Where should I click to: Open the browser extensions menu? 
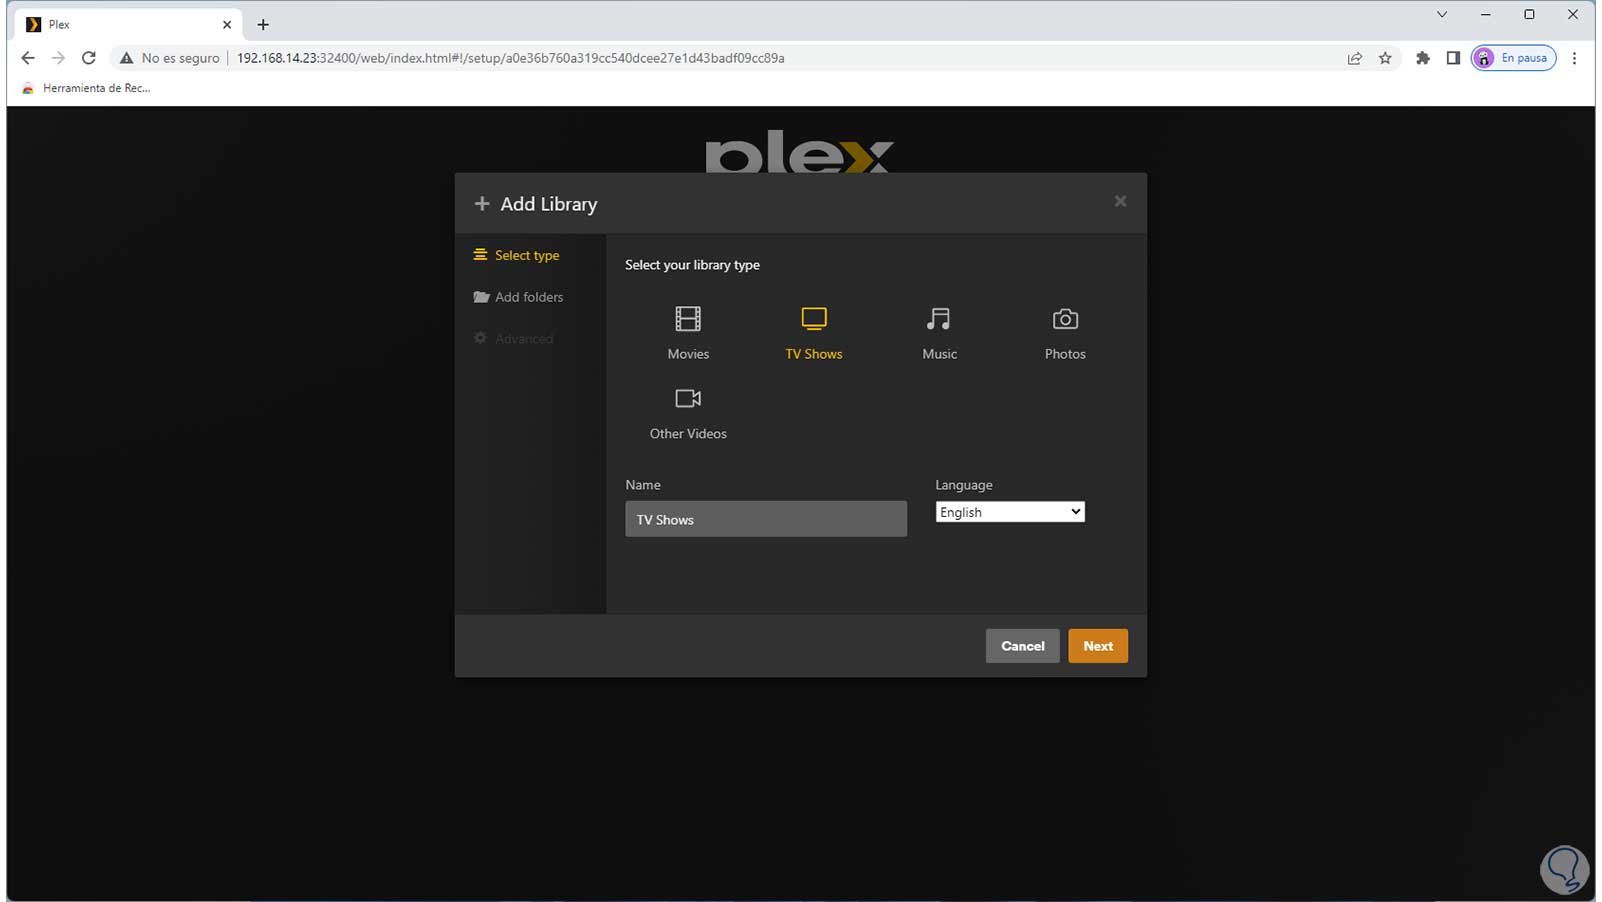tap(1422, 58)
